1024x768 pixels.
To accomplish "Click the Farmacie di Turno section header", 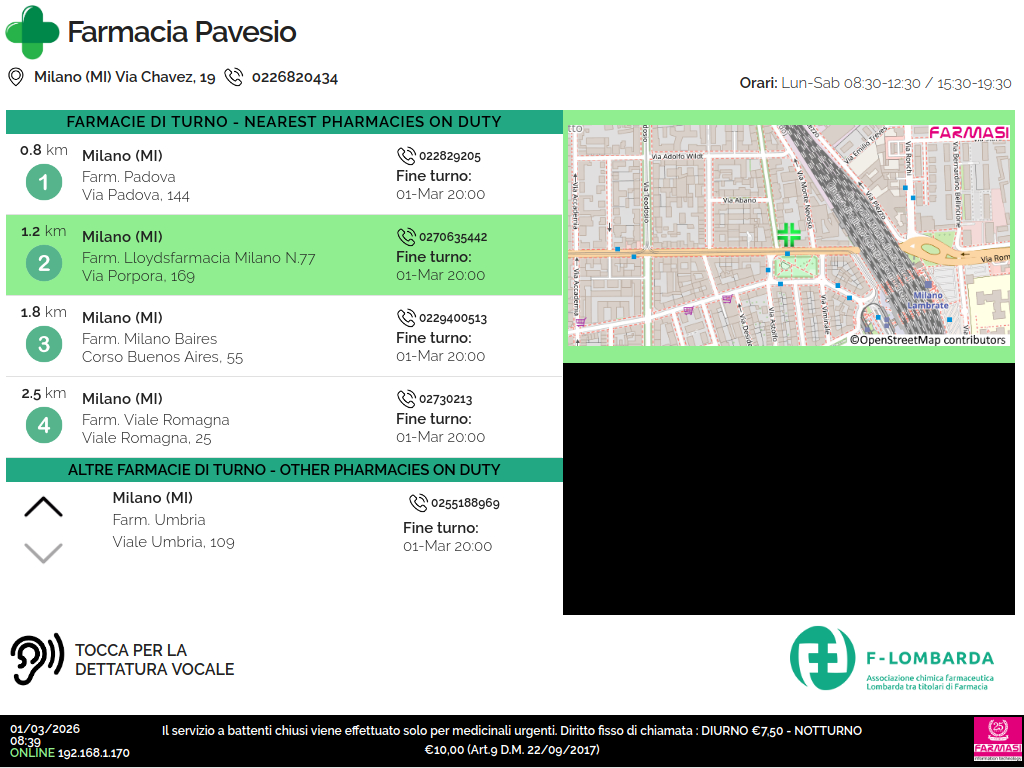I will (x=284, y=122).
